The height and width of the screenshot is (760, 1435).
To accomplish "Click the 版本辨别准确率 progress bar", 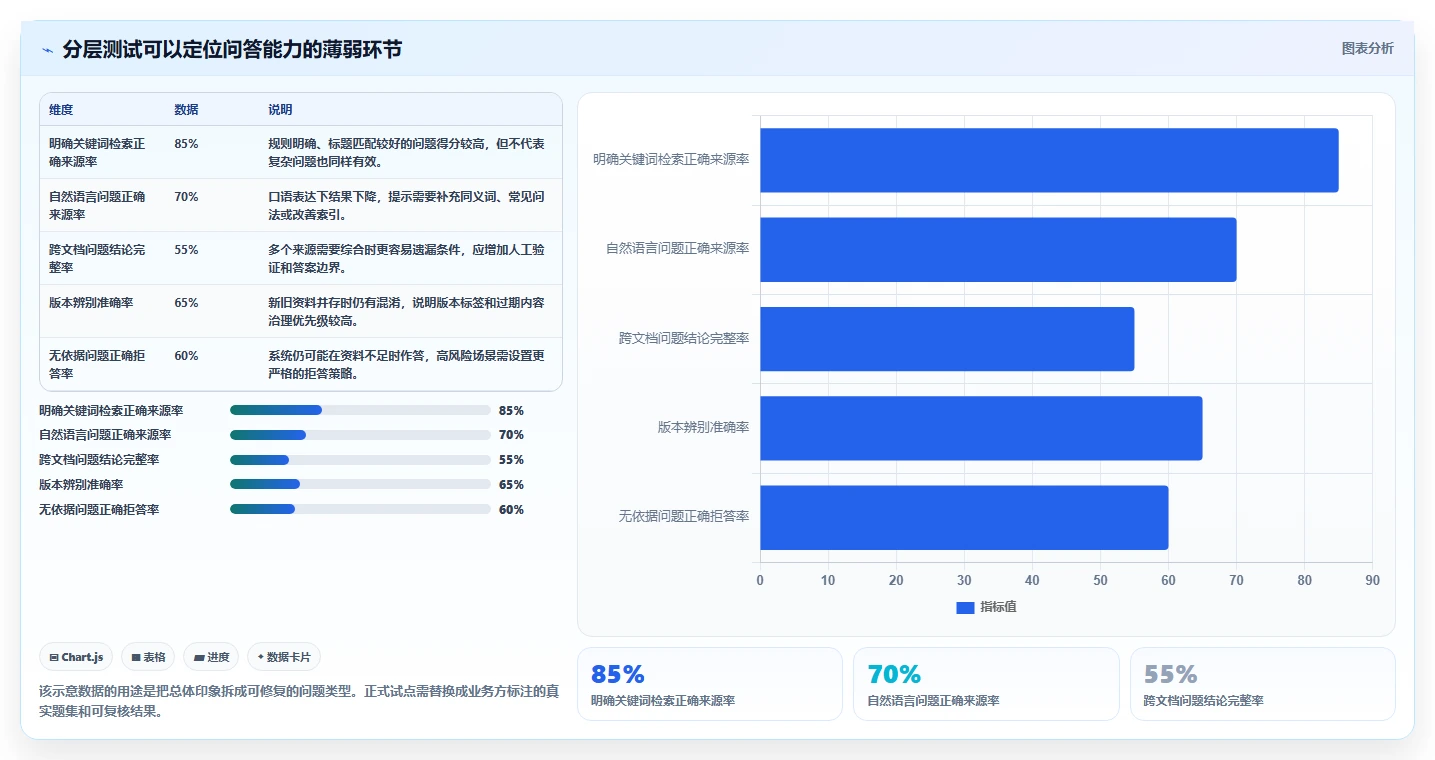I will [360, 485].
